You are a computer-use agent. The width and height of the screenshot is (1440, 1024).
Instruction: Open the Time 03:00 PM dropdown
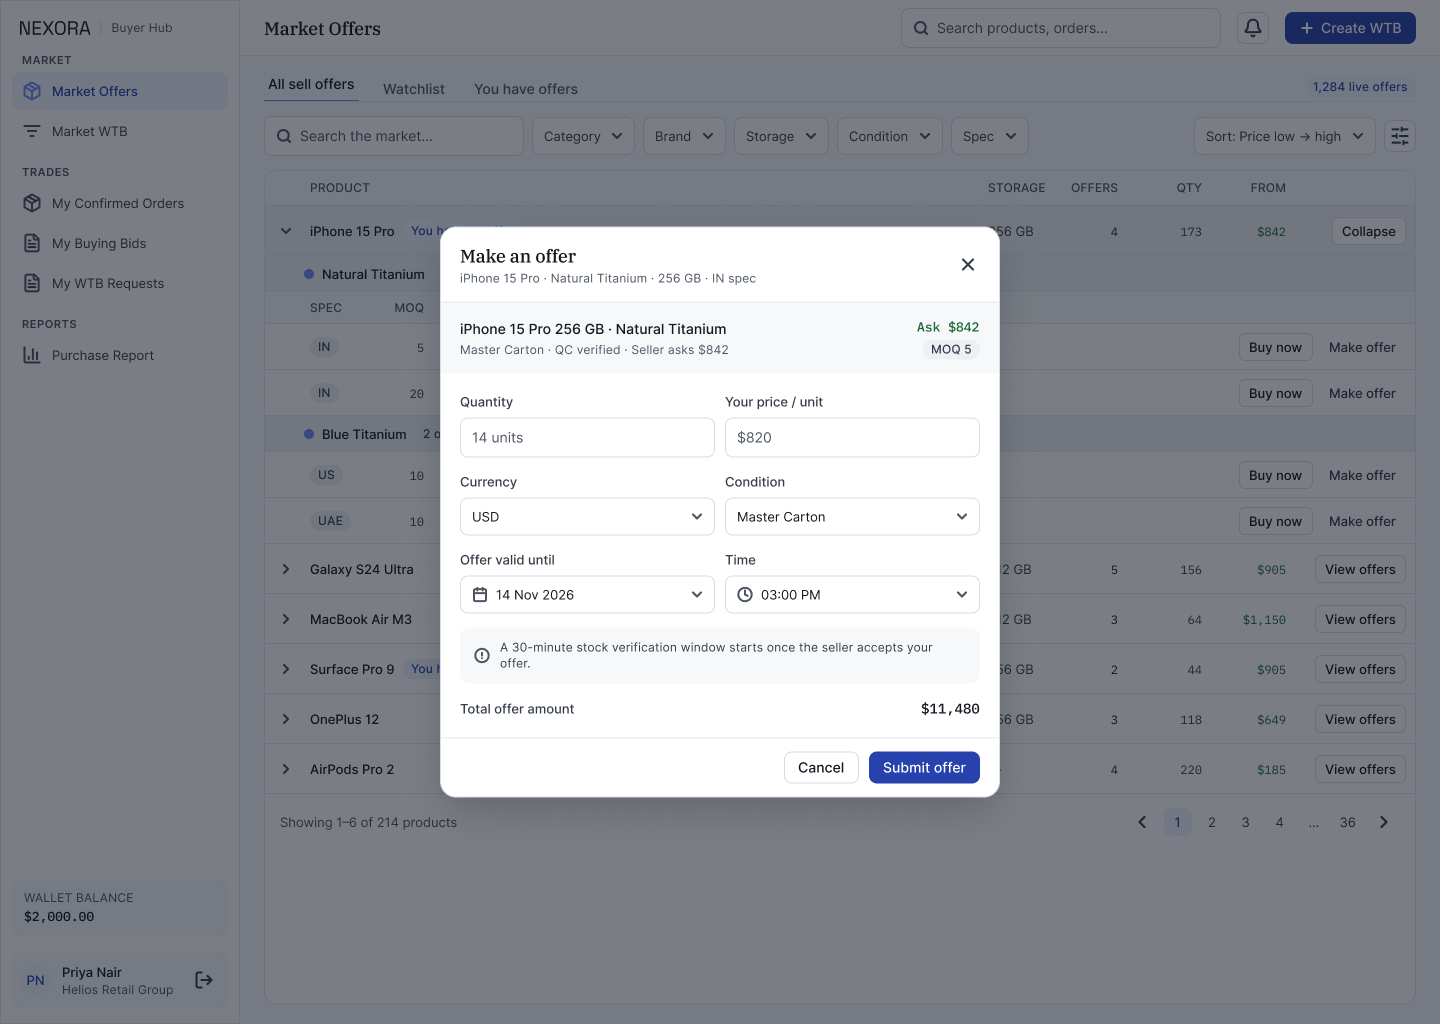click(x=852, y=595)
